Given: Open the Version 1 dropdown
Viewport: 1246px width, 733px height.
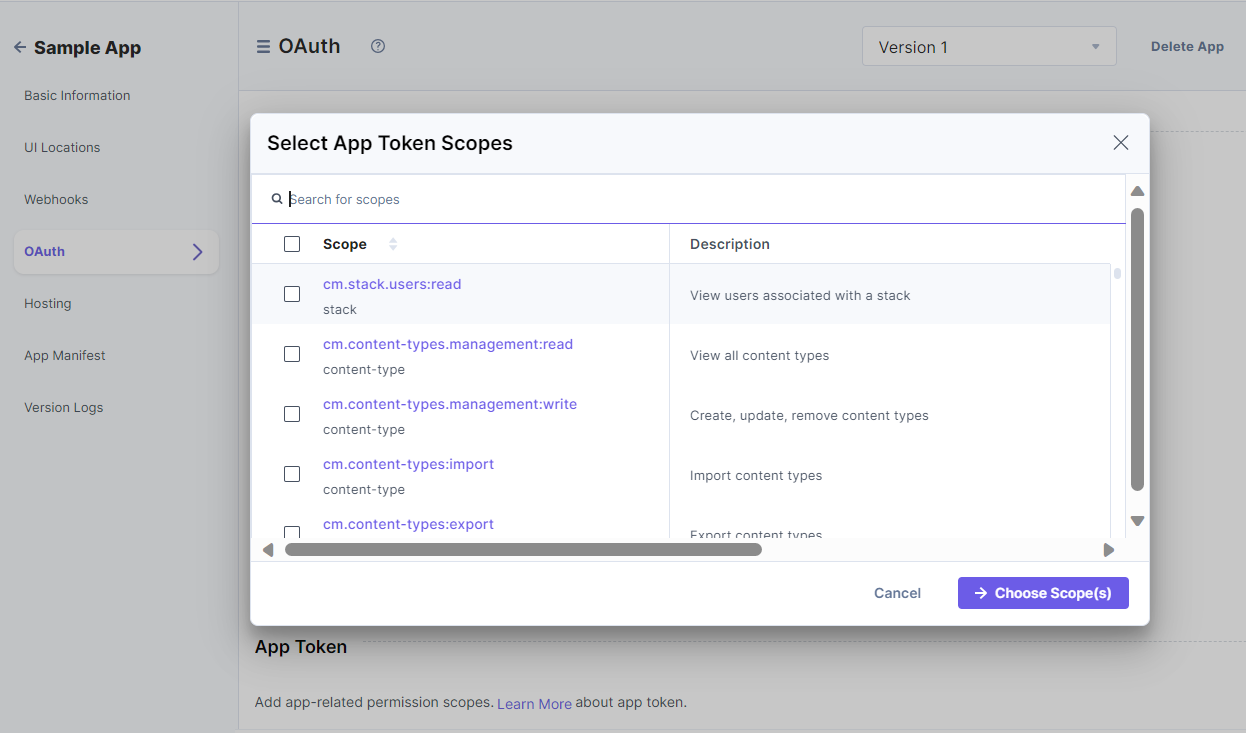Looking at the screenshot, I should pos(988,47).
